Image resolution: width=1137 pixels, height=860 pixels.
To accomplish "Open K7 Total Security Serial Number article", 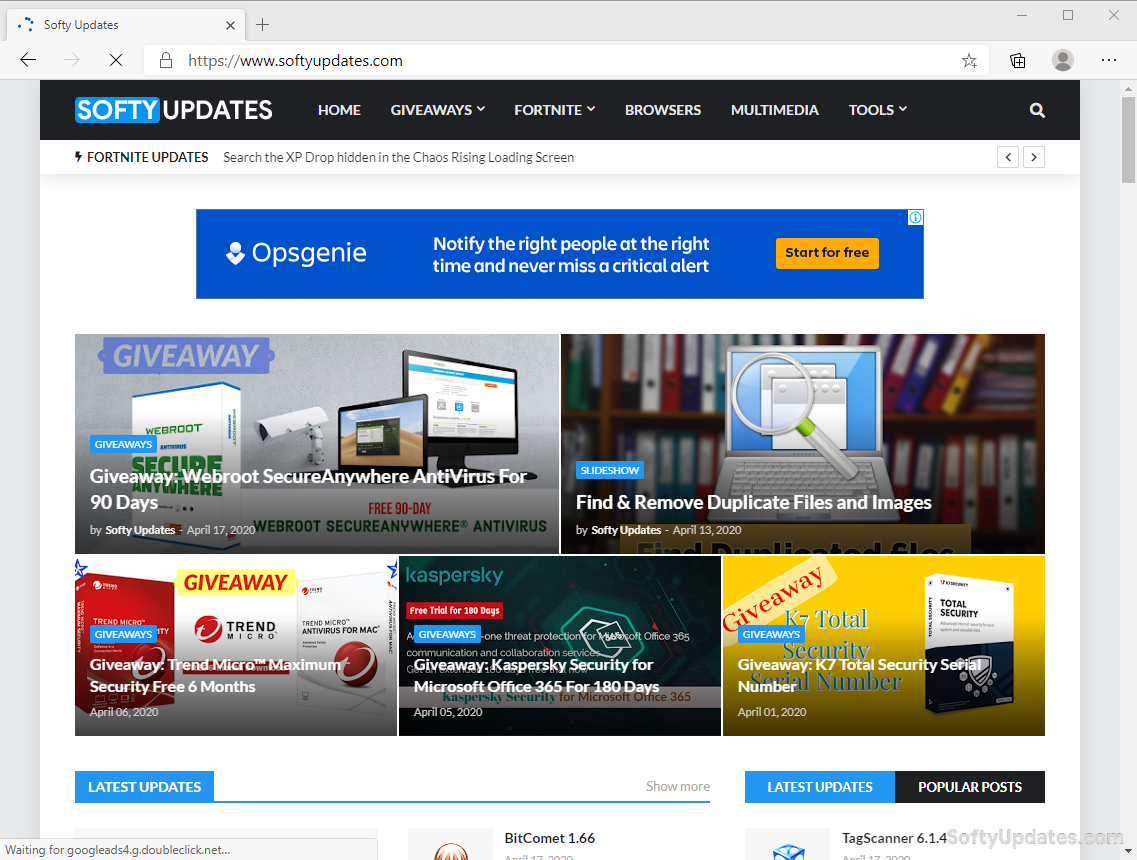I will (859, 676).
